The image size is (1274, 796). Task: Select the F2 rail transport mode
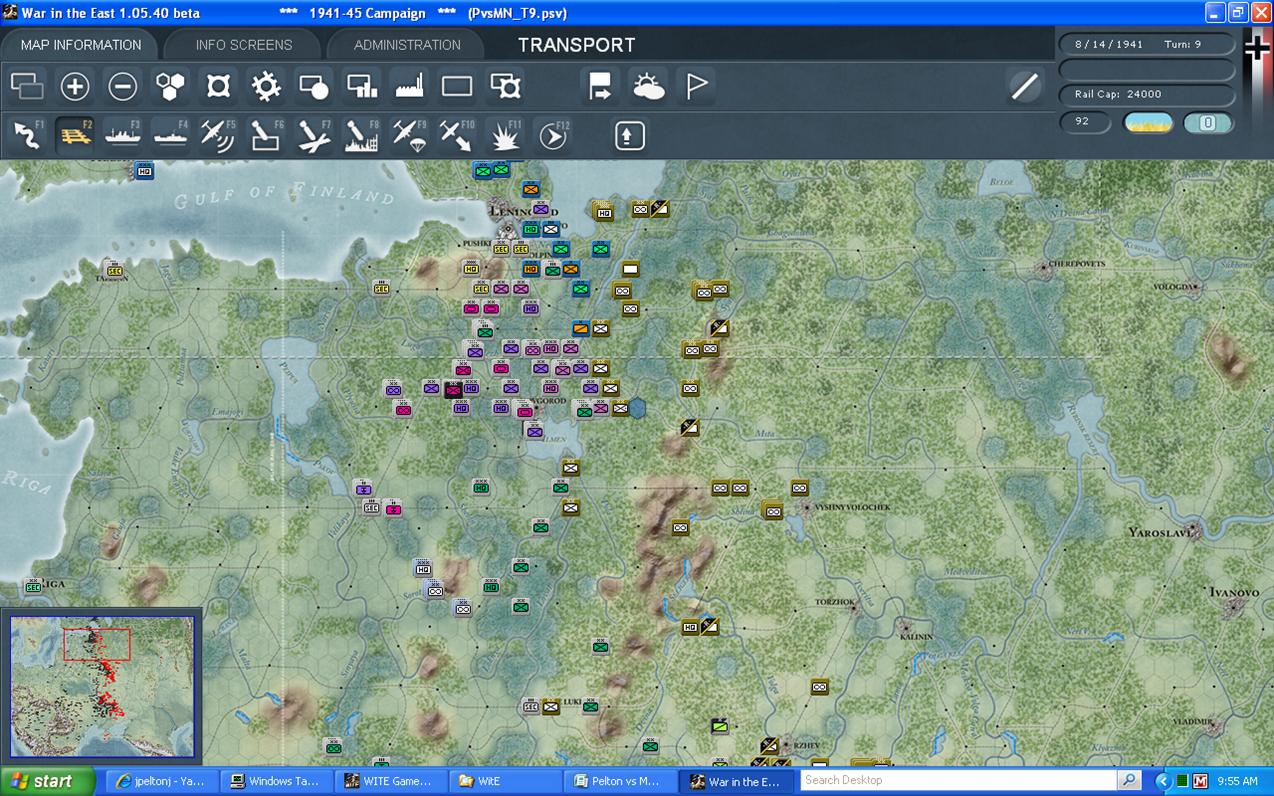tap(75, 135)
